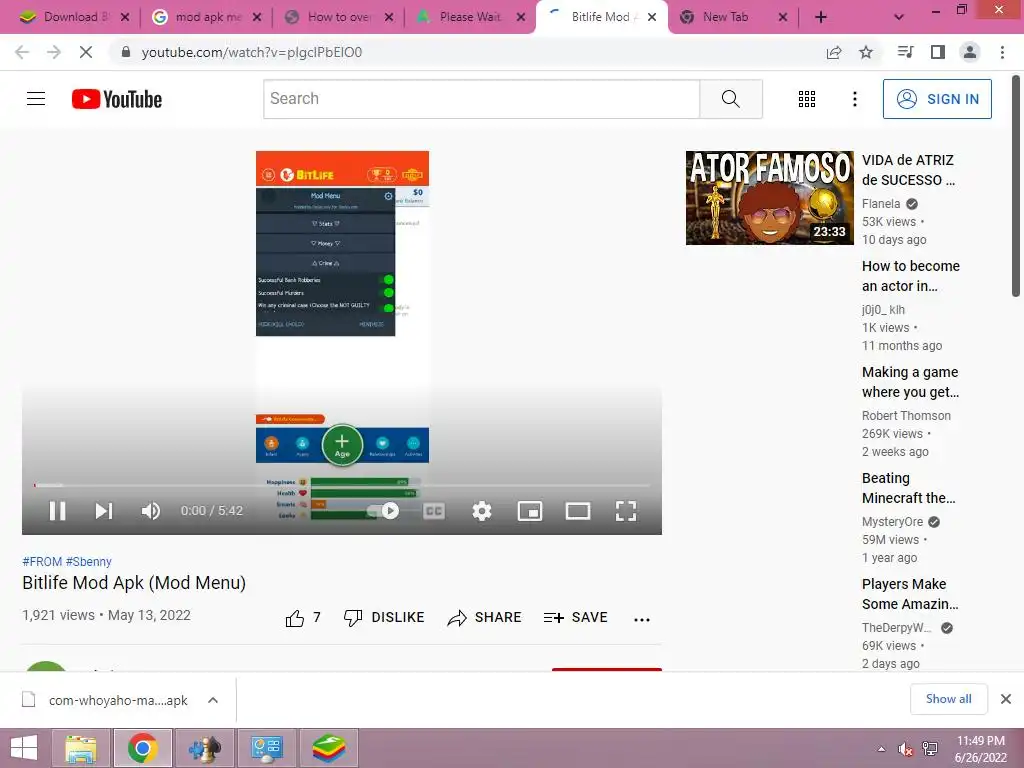
Task: Show hidden system tray icons
Action: point(881,749)
